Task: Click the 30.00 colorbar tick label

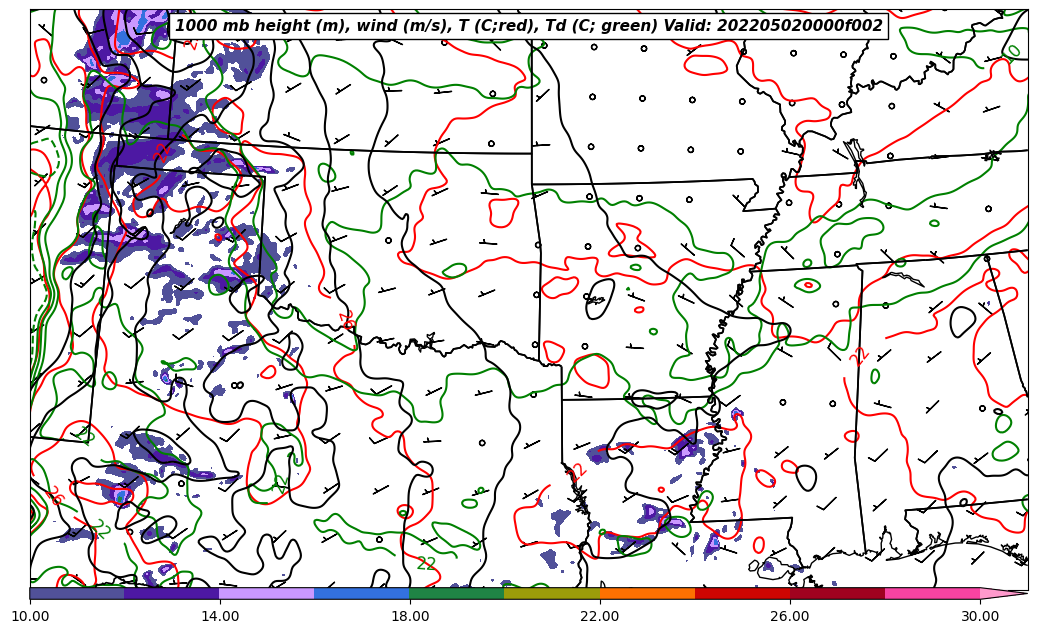Action: coord(980,616)
